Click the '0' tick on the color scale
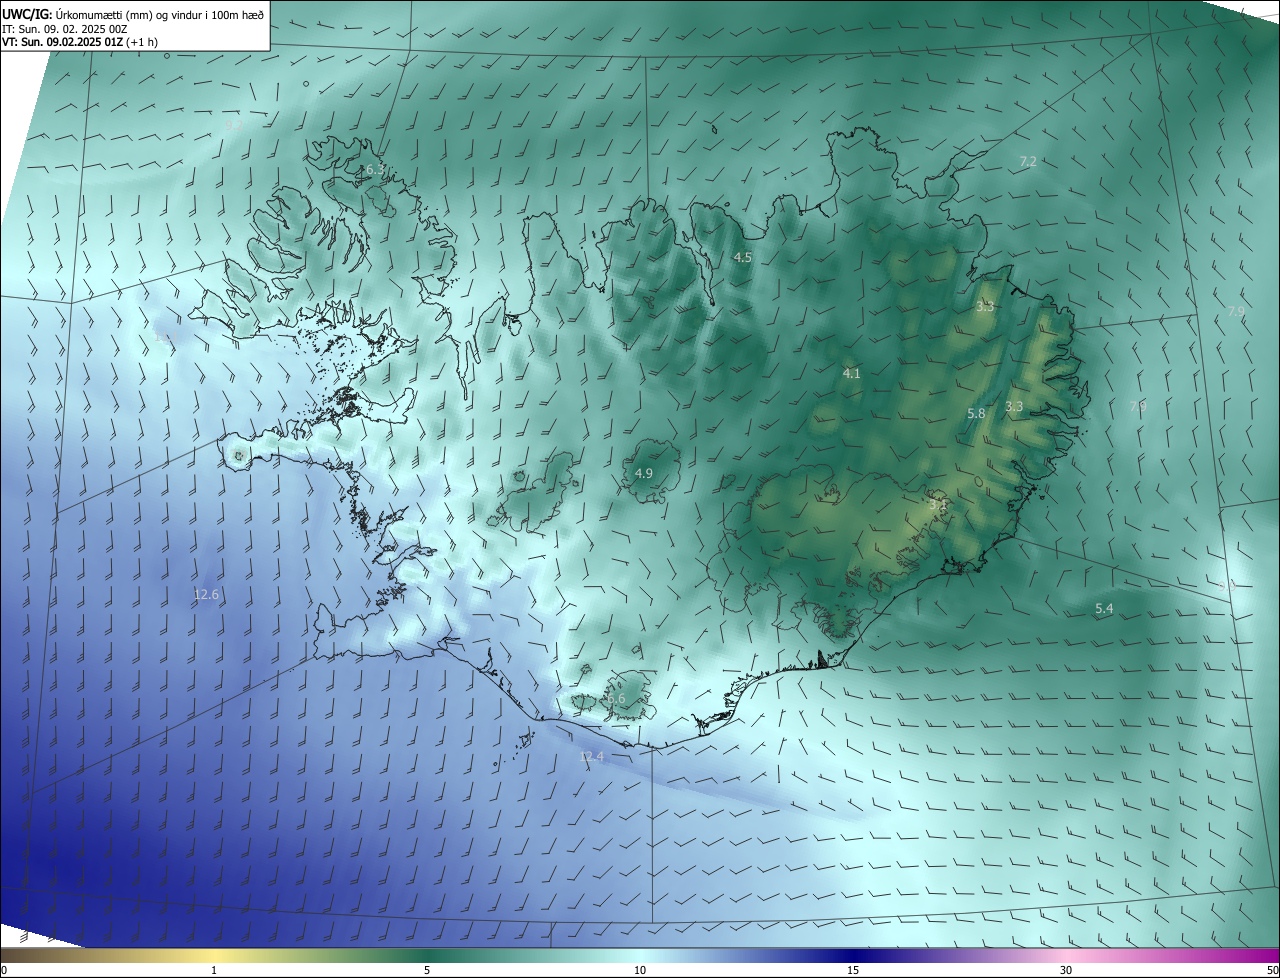 pyautogui.click(x=4, y=970)
